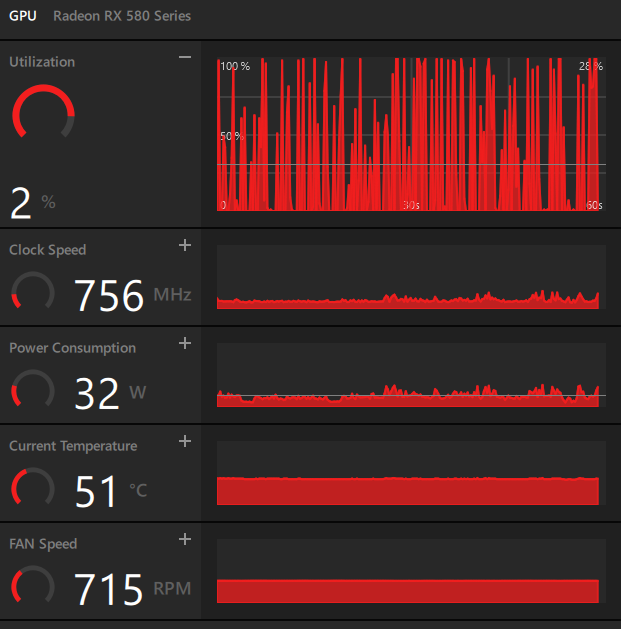Screen dimensions: 621x629
Task: Click the Radeon RX 580 Series text
Action: 122,16
